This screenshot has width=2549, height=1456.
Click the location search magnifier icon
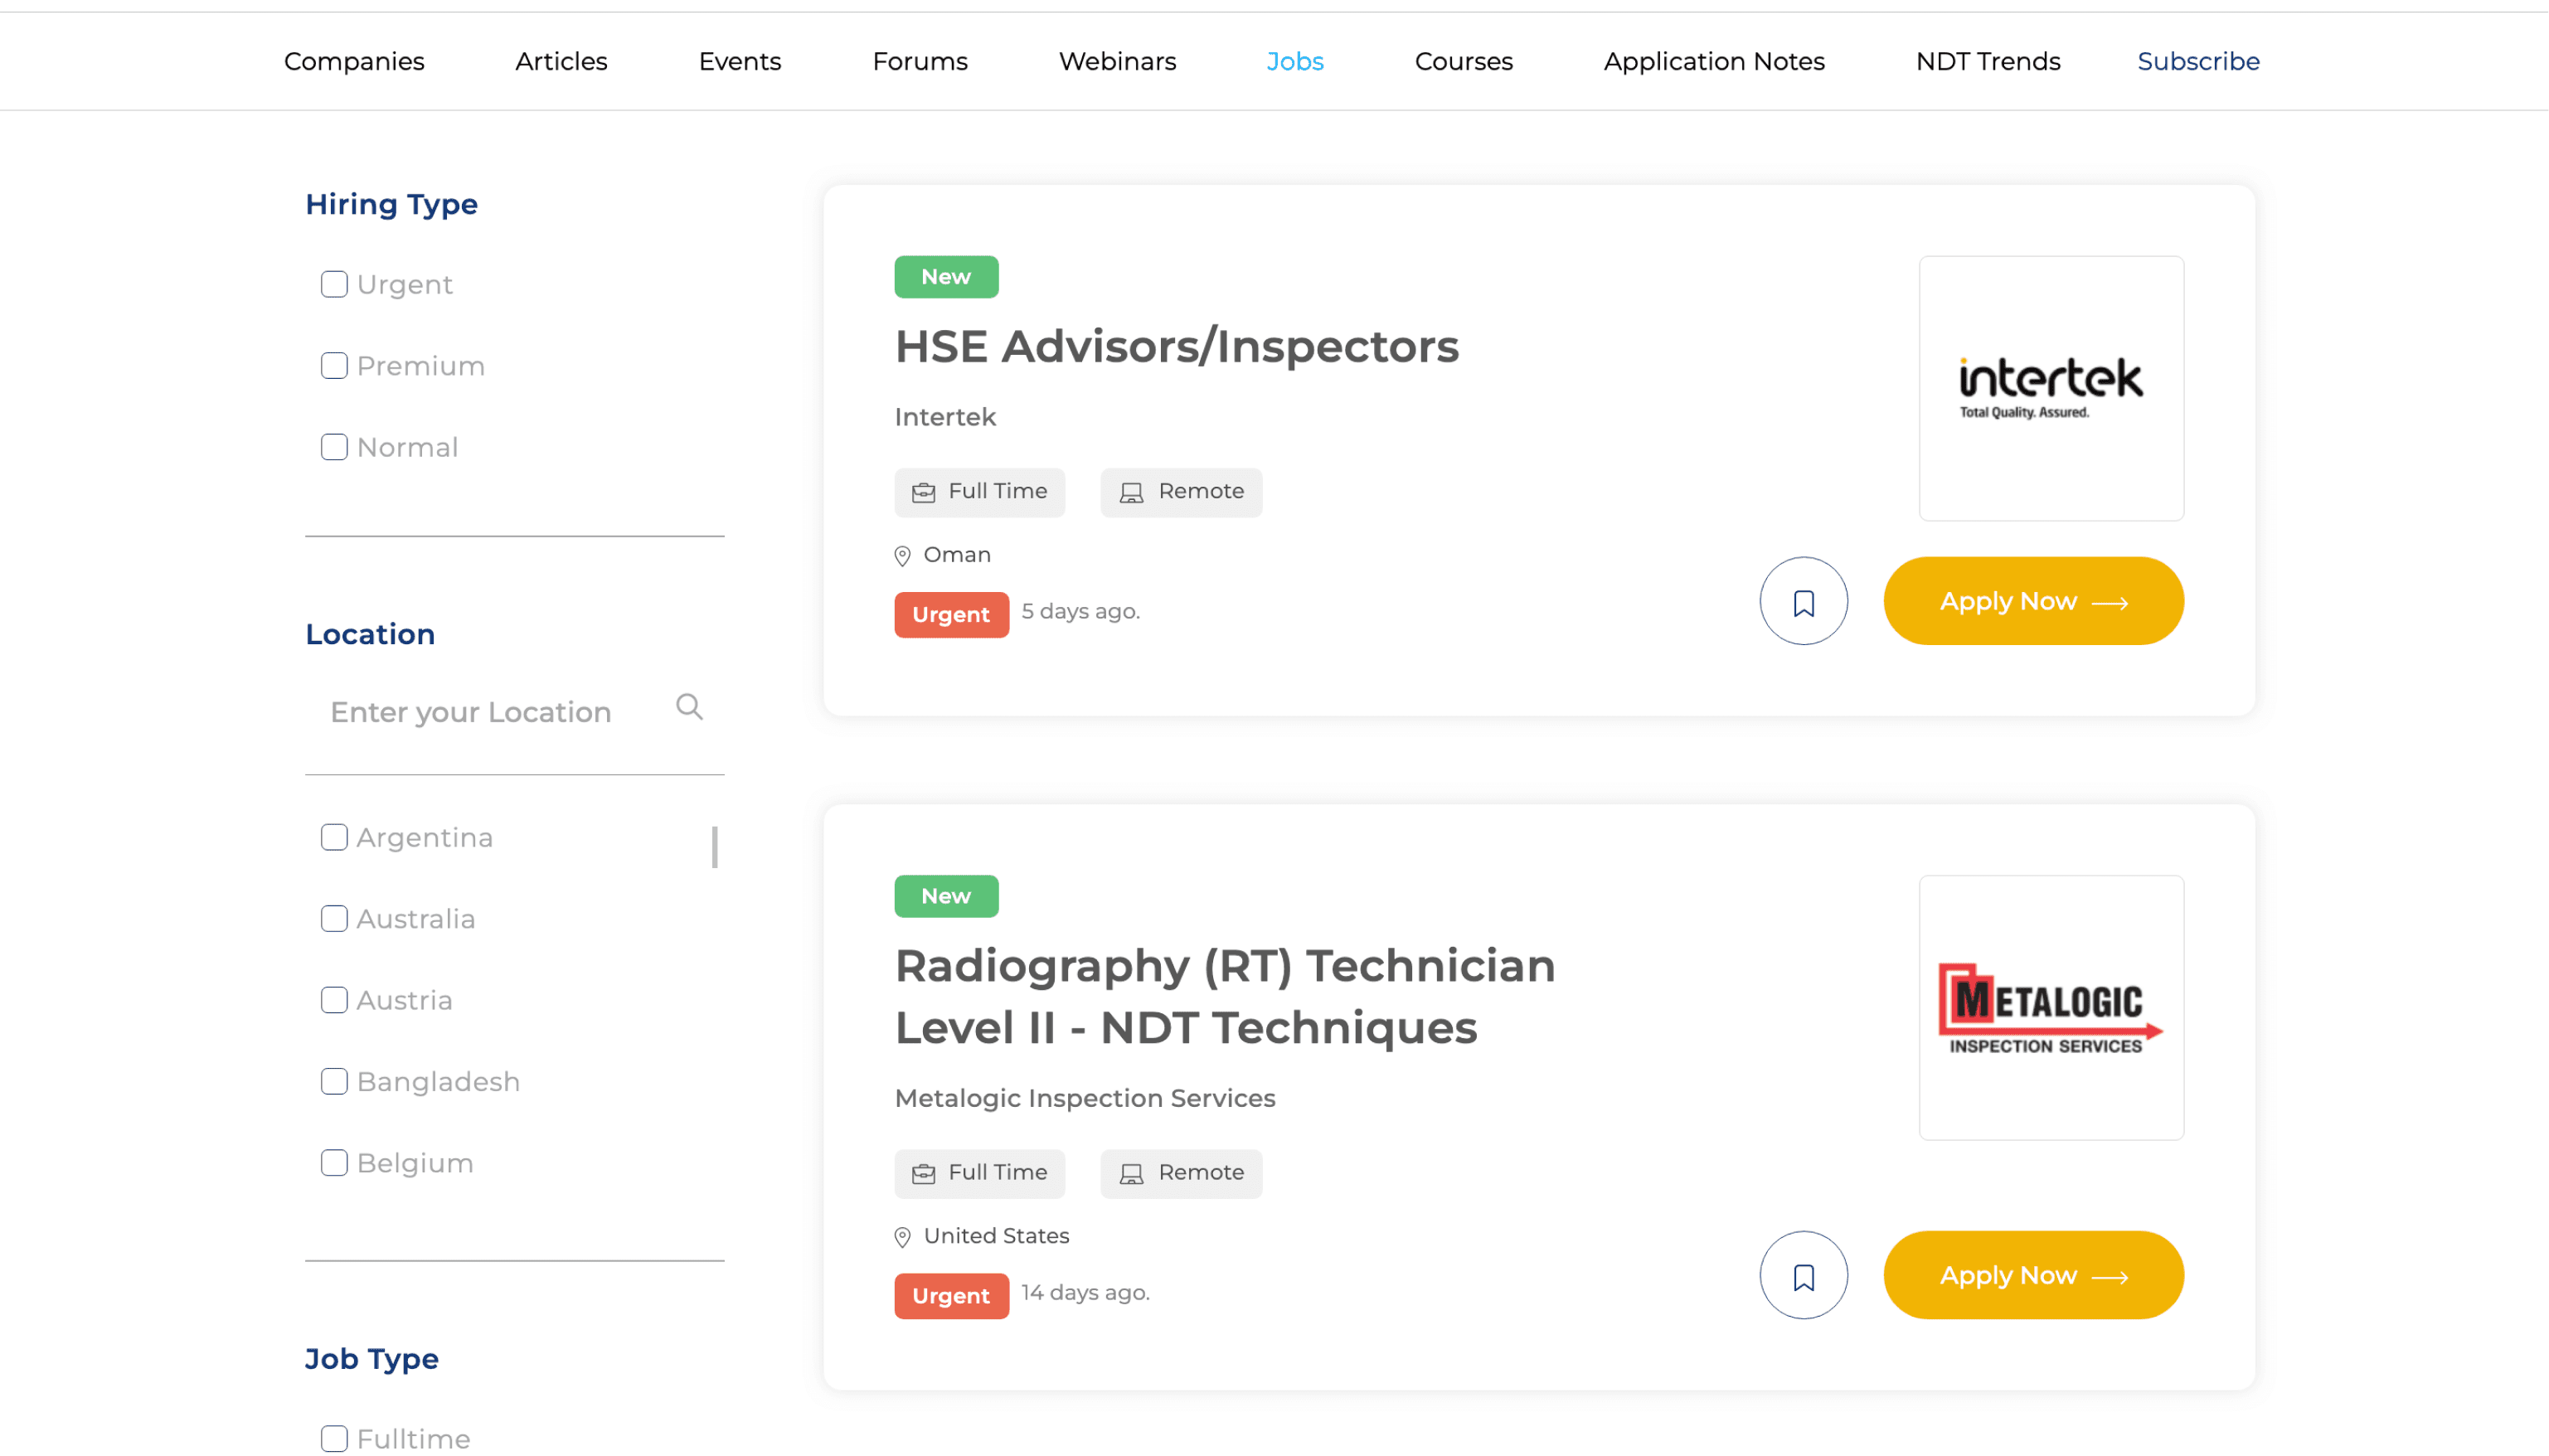coord(689,707)
